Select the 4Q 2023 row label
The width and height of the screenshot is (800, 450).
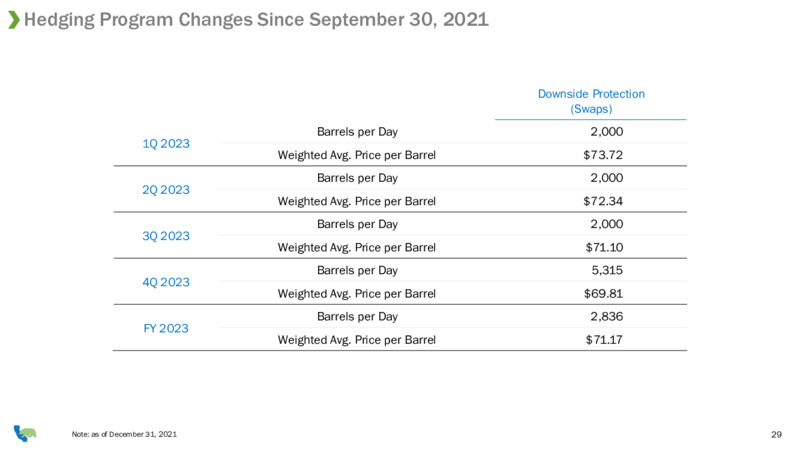pyautogui.click(x=166, y=282)
